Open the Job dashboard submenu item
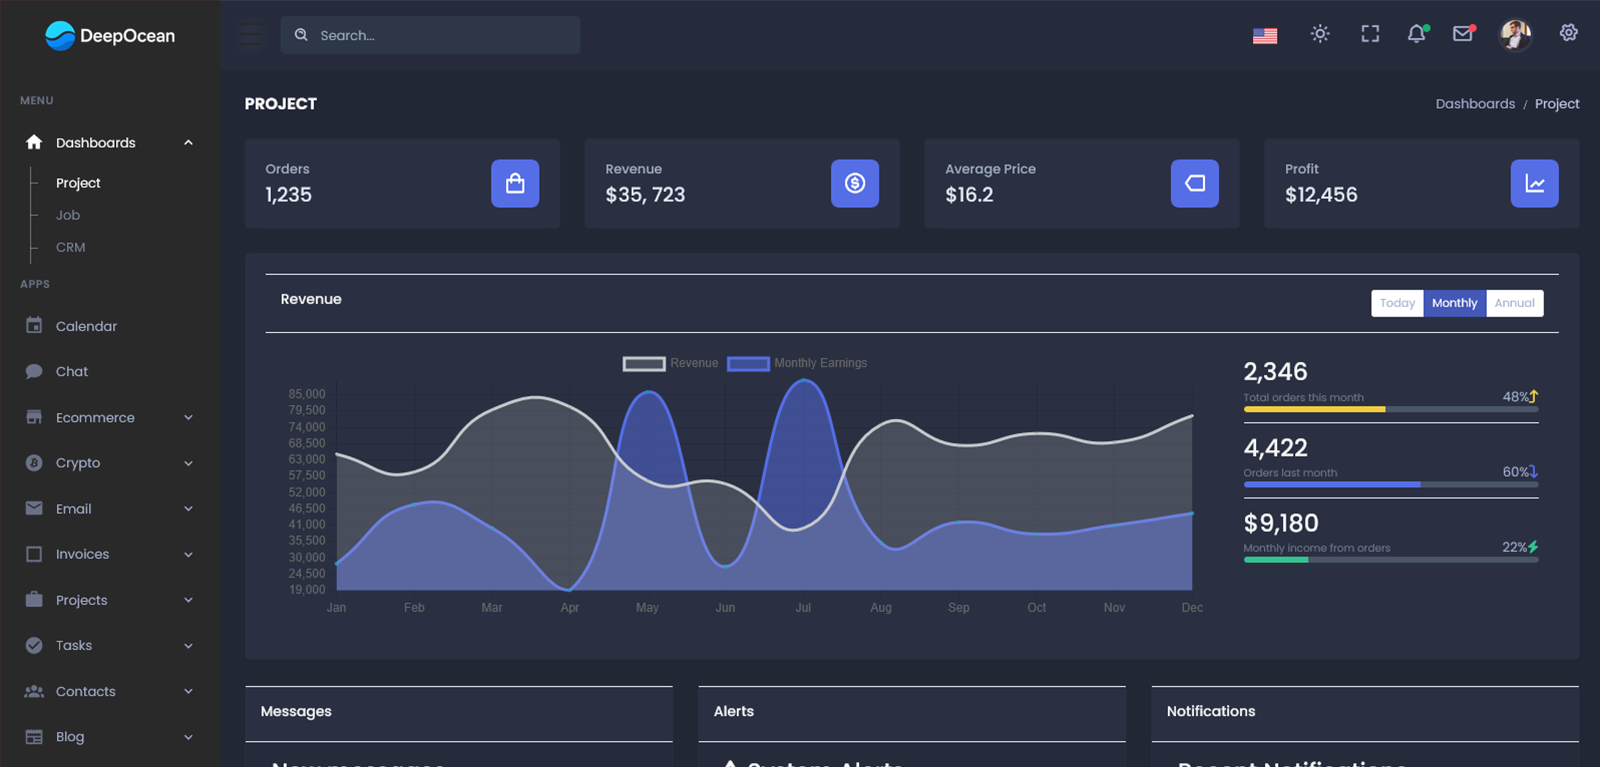Screen dimensions: 1600x767 (68, 215)
